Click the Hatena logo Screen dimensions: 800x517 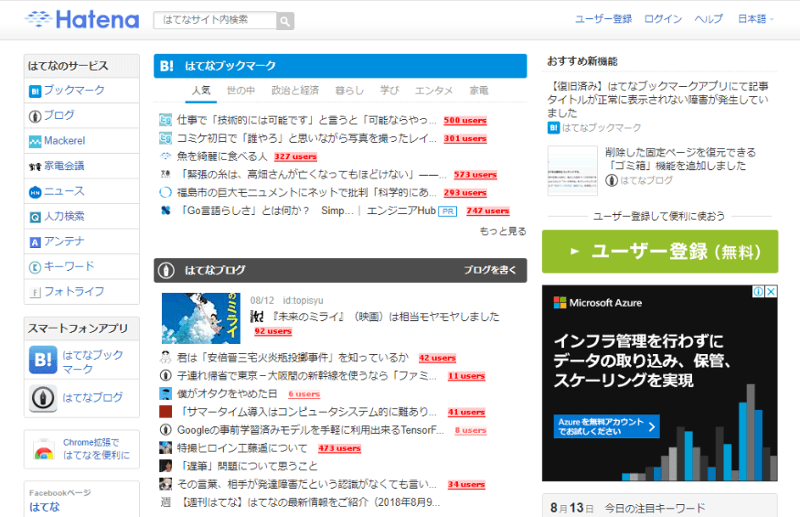point(82,19)
